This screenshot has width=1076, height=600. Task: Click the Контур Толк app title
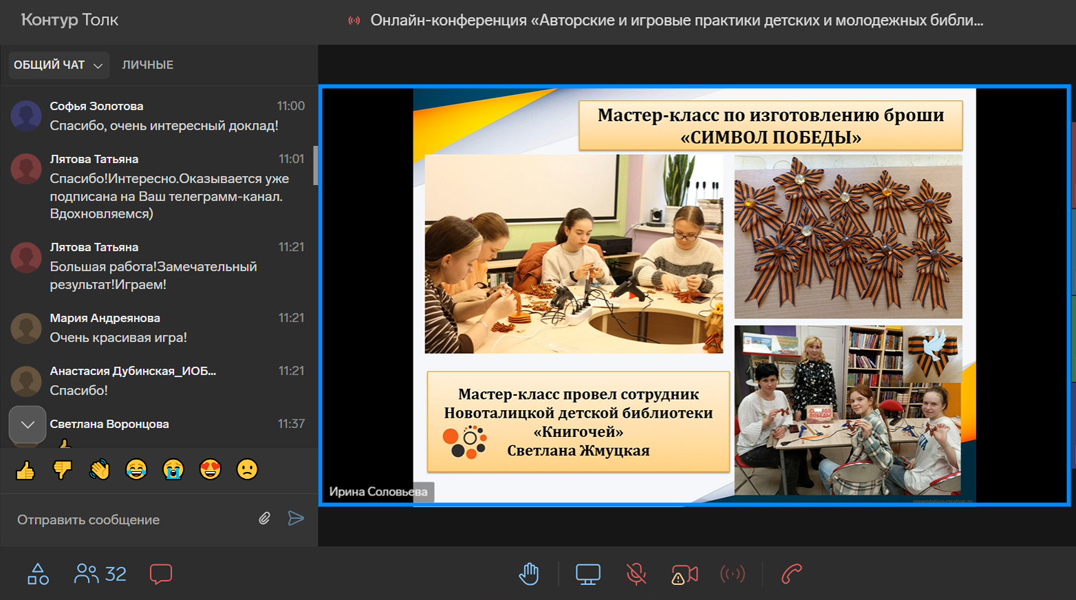[x=72, y=20]
